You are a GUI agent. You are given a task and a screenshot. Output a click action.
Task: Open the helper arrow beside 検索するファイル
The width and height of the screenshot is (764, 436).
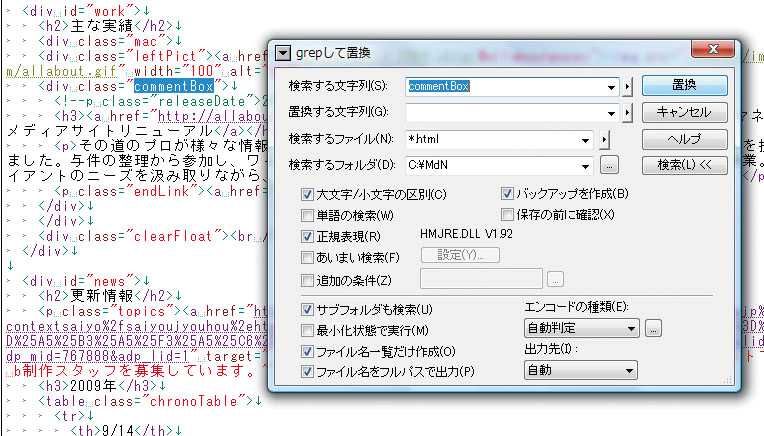[x=604, y=140]
